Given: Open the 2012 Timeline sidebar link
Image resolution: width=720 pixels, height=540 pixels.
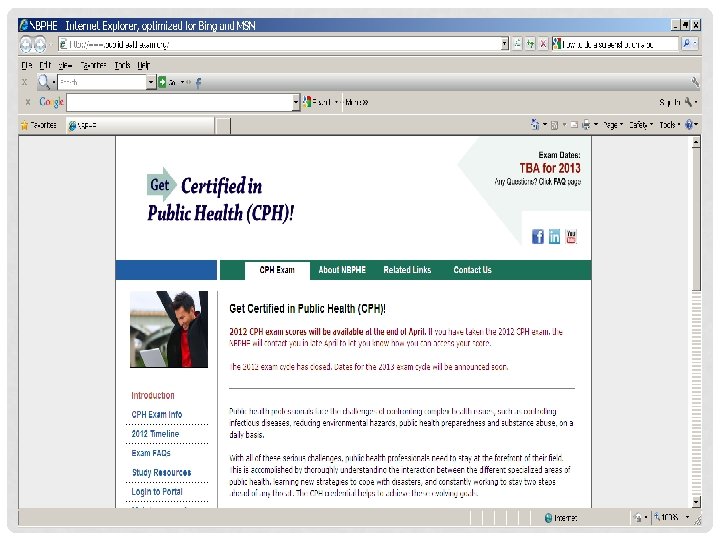Looking at the screenshot, I should click(155, 434).
